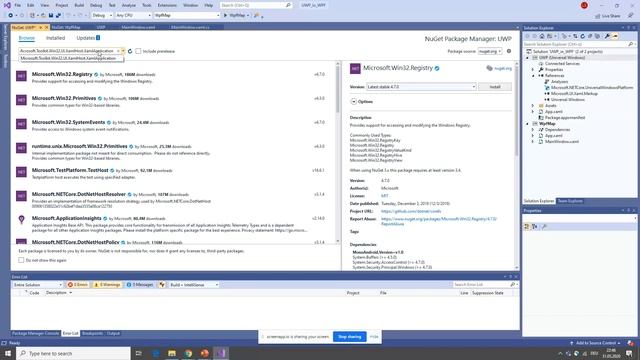Open the Build menu
This screenshot has width=640, height=360.
click(x=79, y=5)
